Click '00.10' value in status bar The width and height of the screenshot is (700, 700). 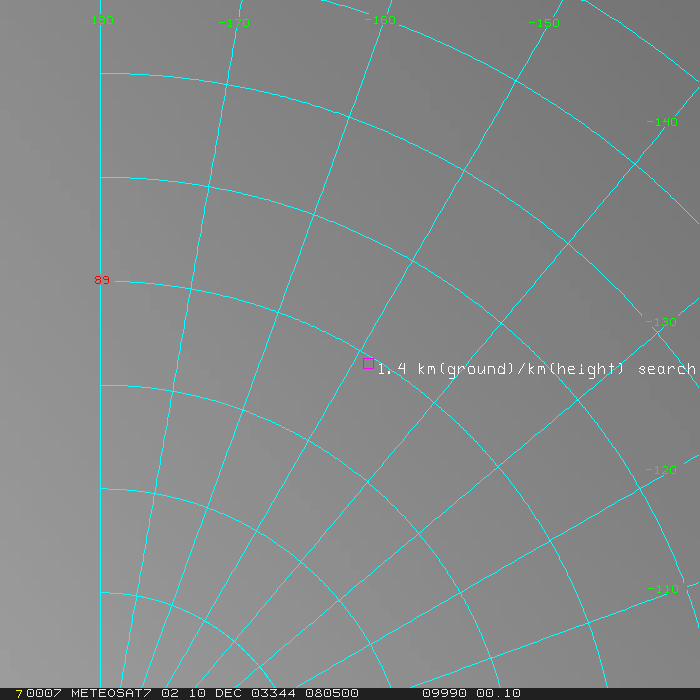tap(498, 693)
